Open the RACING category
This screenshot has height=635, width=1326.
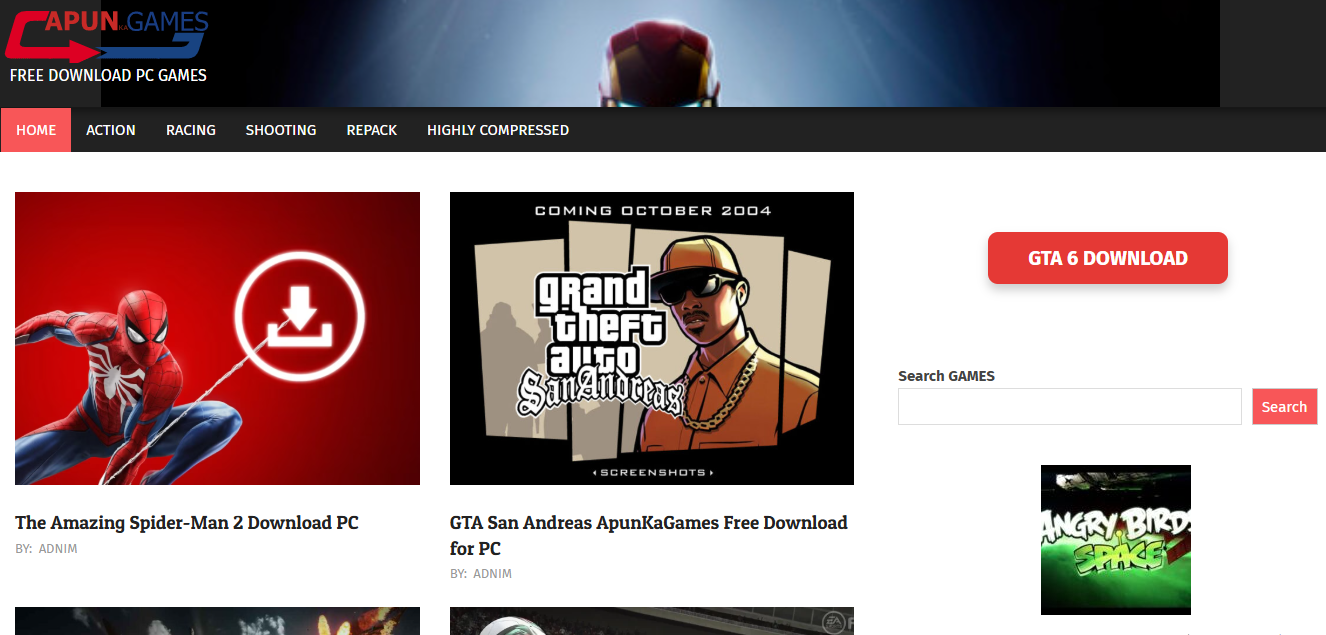tap(191, 130)
